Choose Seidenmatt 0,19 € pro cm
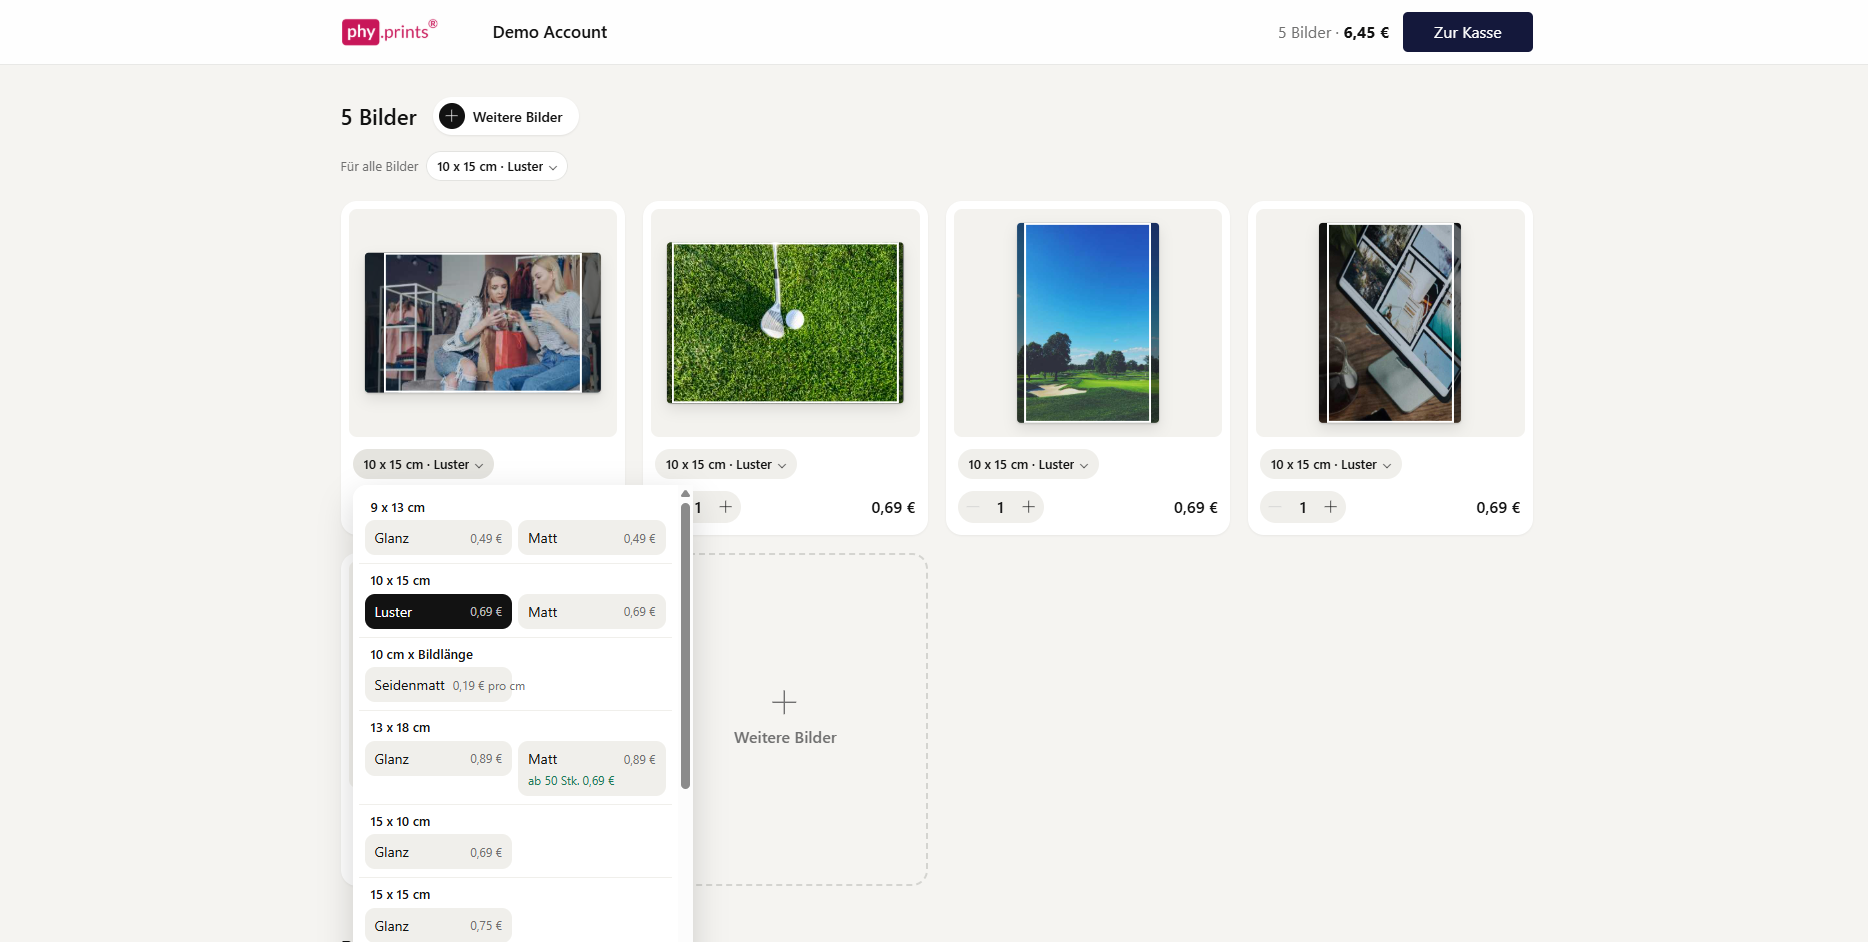The height and width of the screenshot is (942, 1868). point(438,685)
